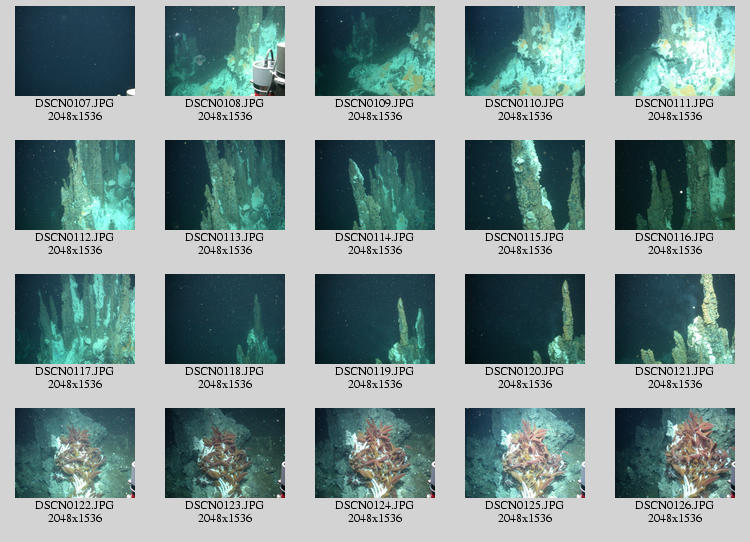Open the dark DSCN0118.JPG thumbnail
This screenshot has width=750, height=542.
225,319
